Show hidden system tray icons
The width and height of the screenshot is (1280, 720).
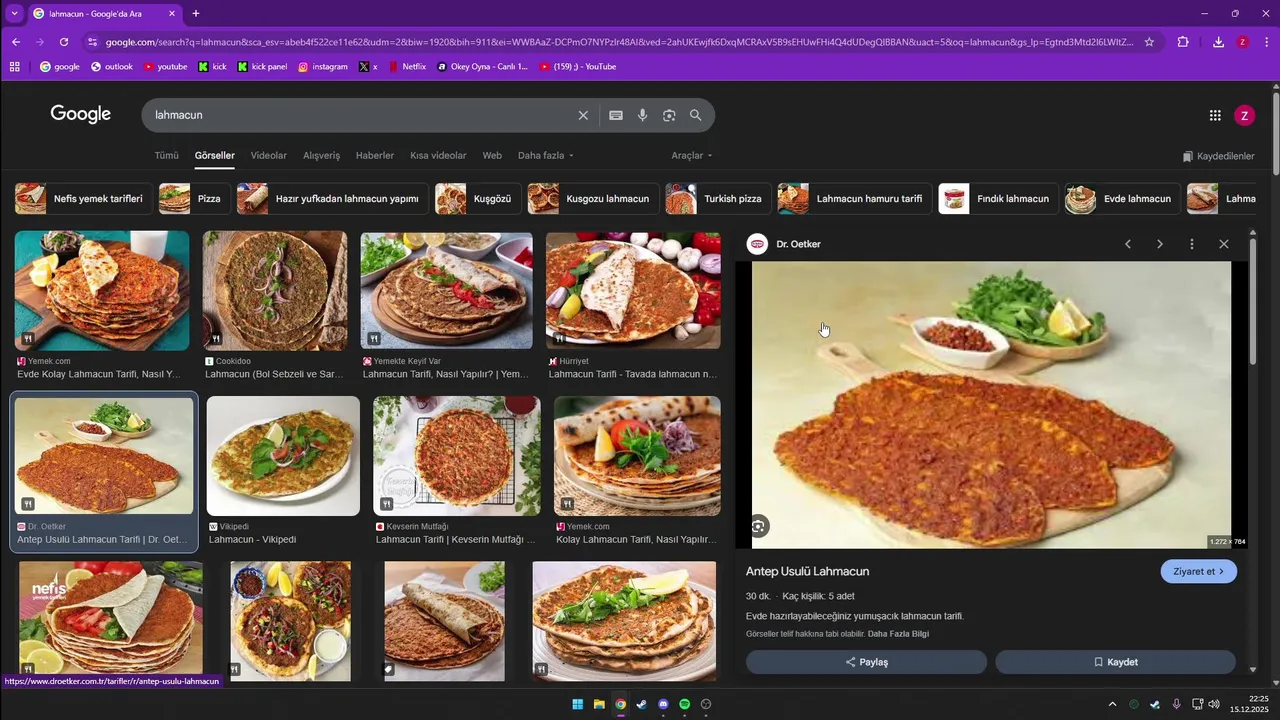pyautogui.click(x=1112, y=704)
